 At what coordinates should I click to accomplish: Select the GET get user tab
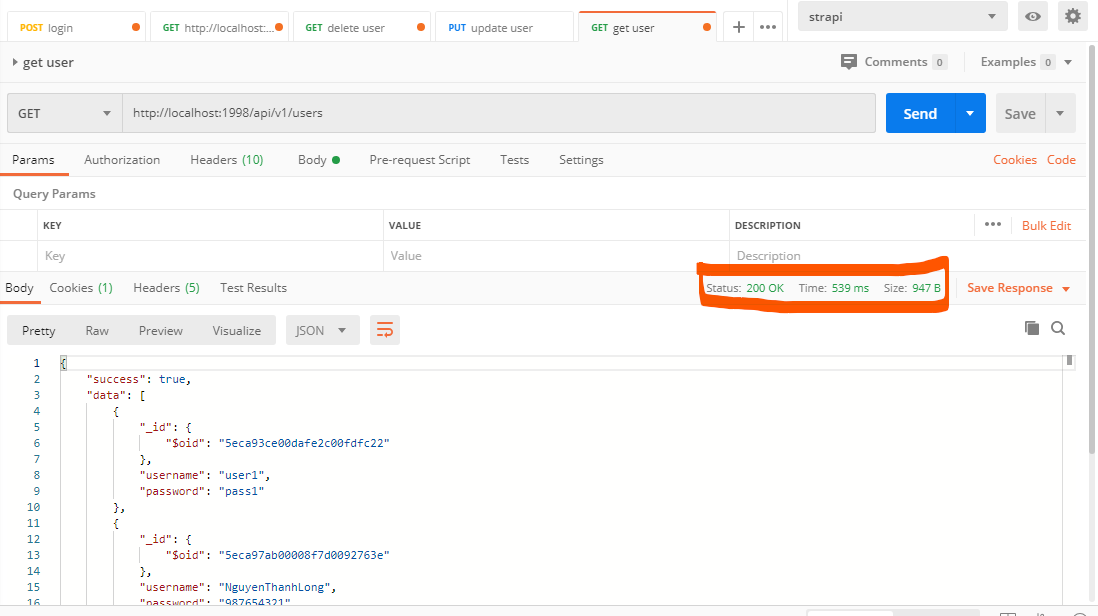[x=646, y=27]
